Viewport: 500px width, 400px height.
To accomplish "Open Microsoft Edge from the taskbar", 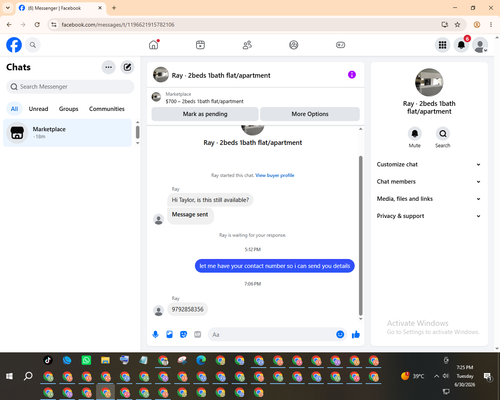I will point(201,360).
